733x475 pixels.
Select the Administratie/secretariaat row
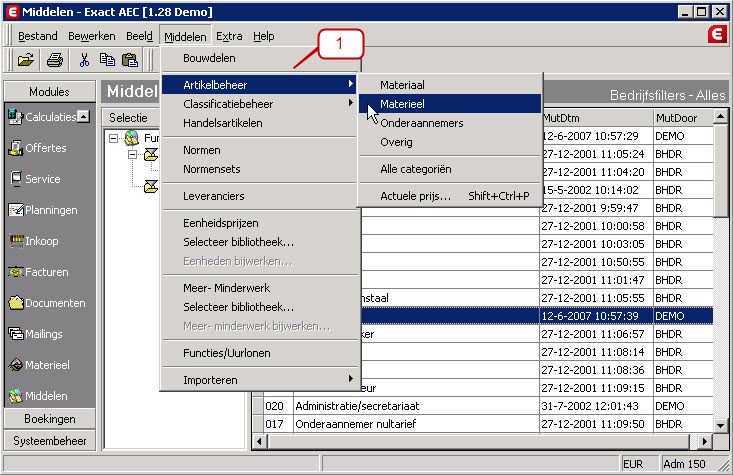482,406
